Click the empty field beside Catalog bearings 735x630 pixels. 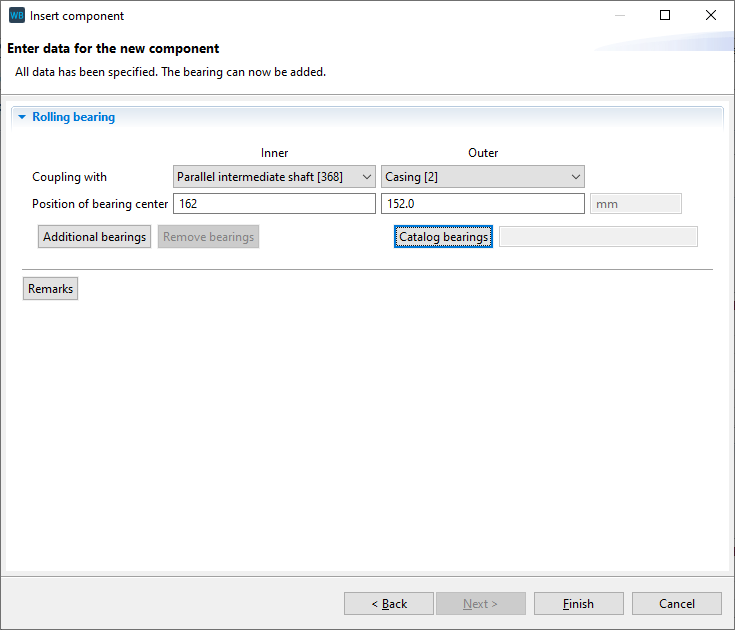coord(598,237)
